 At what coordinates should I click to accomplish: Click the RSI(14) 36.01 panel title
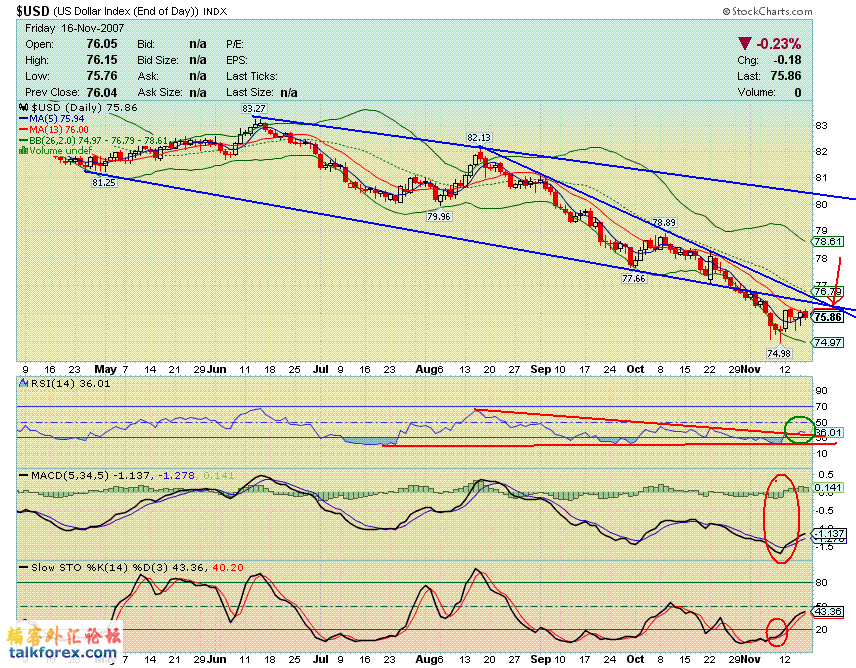70,384
